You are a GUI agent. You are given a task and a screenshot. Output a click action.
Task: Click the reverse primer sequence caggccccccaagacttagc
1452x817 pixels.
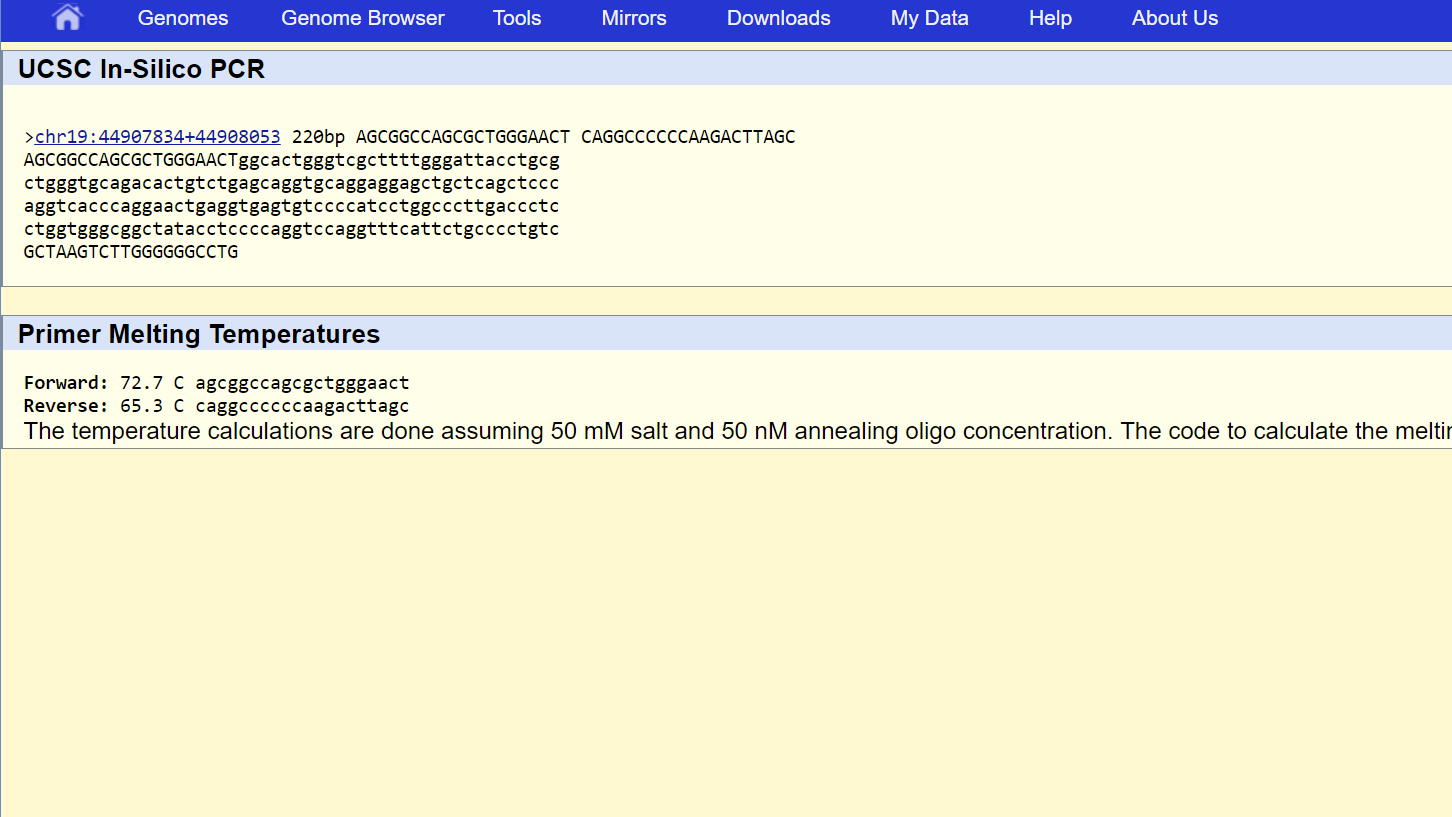pos(302,406)
